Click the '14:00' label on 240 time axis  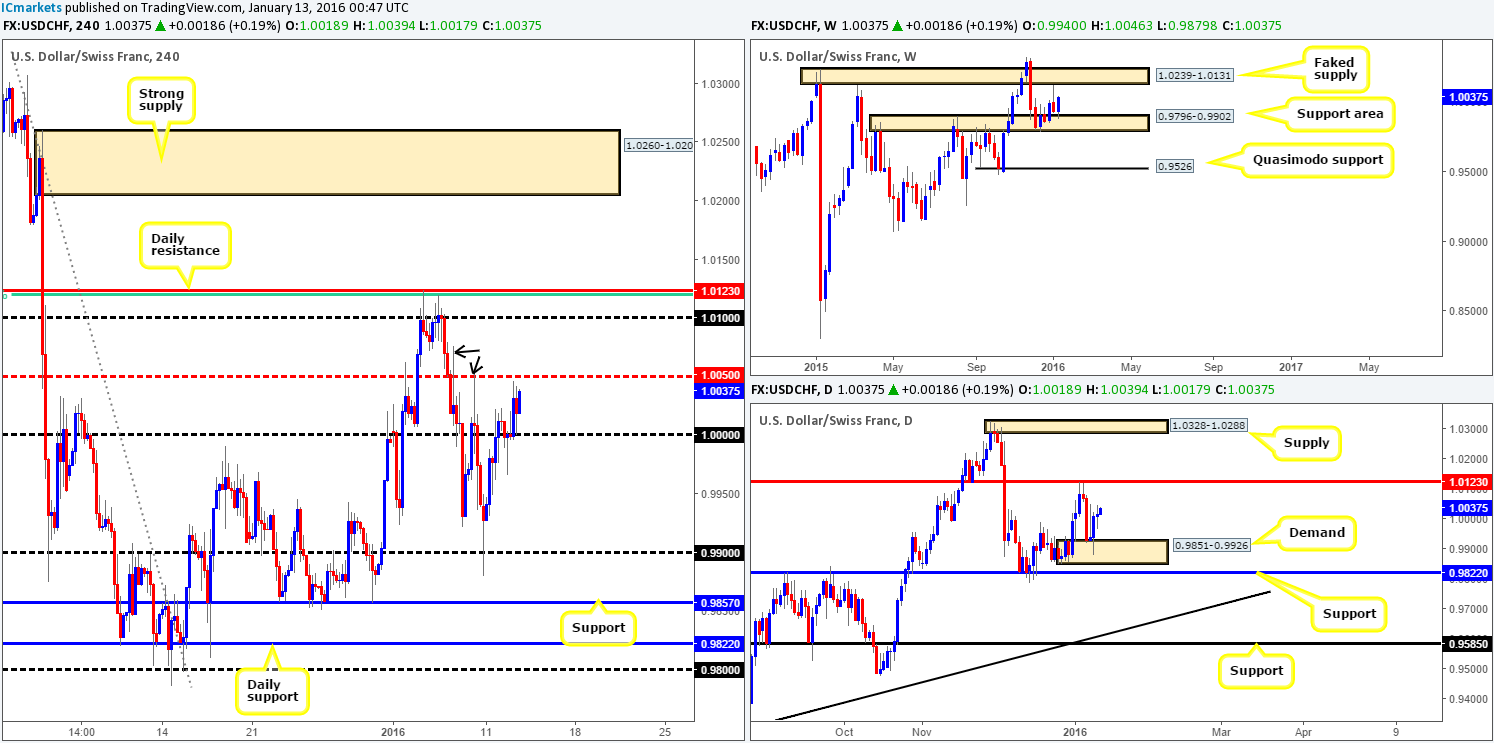(82, 732)
